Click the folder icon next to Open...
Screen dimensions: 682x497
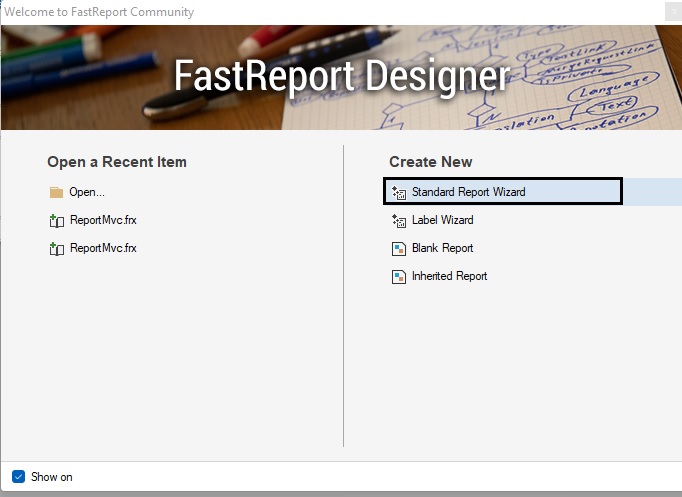pyautogui.click(x=56, y=192)
